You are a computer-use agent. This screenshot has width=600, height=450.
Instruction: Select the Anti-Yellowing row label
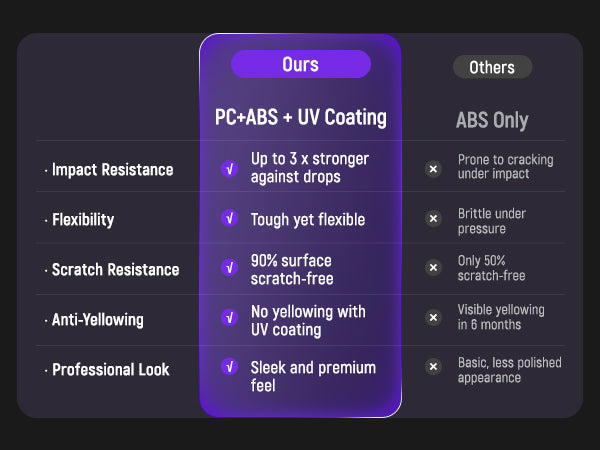pyautogui.click(x=97, y=320)
